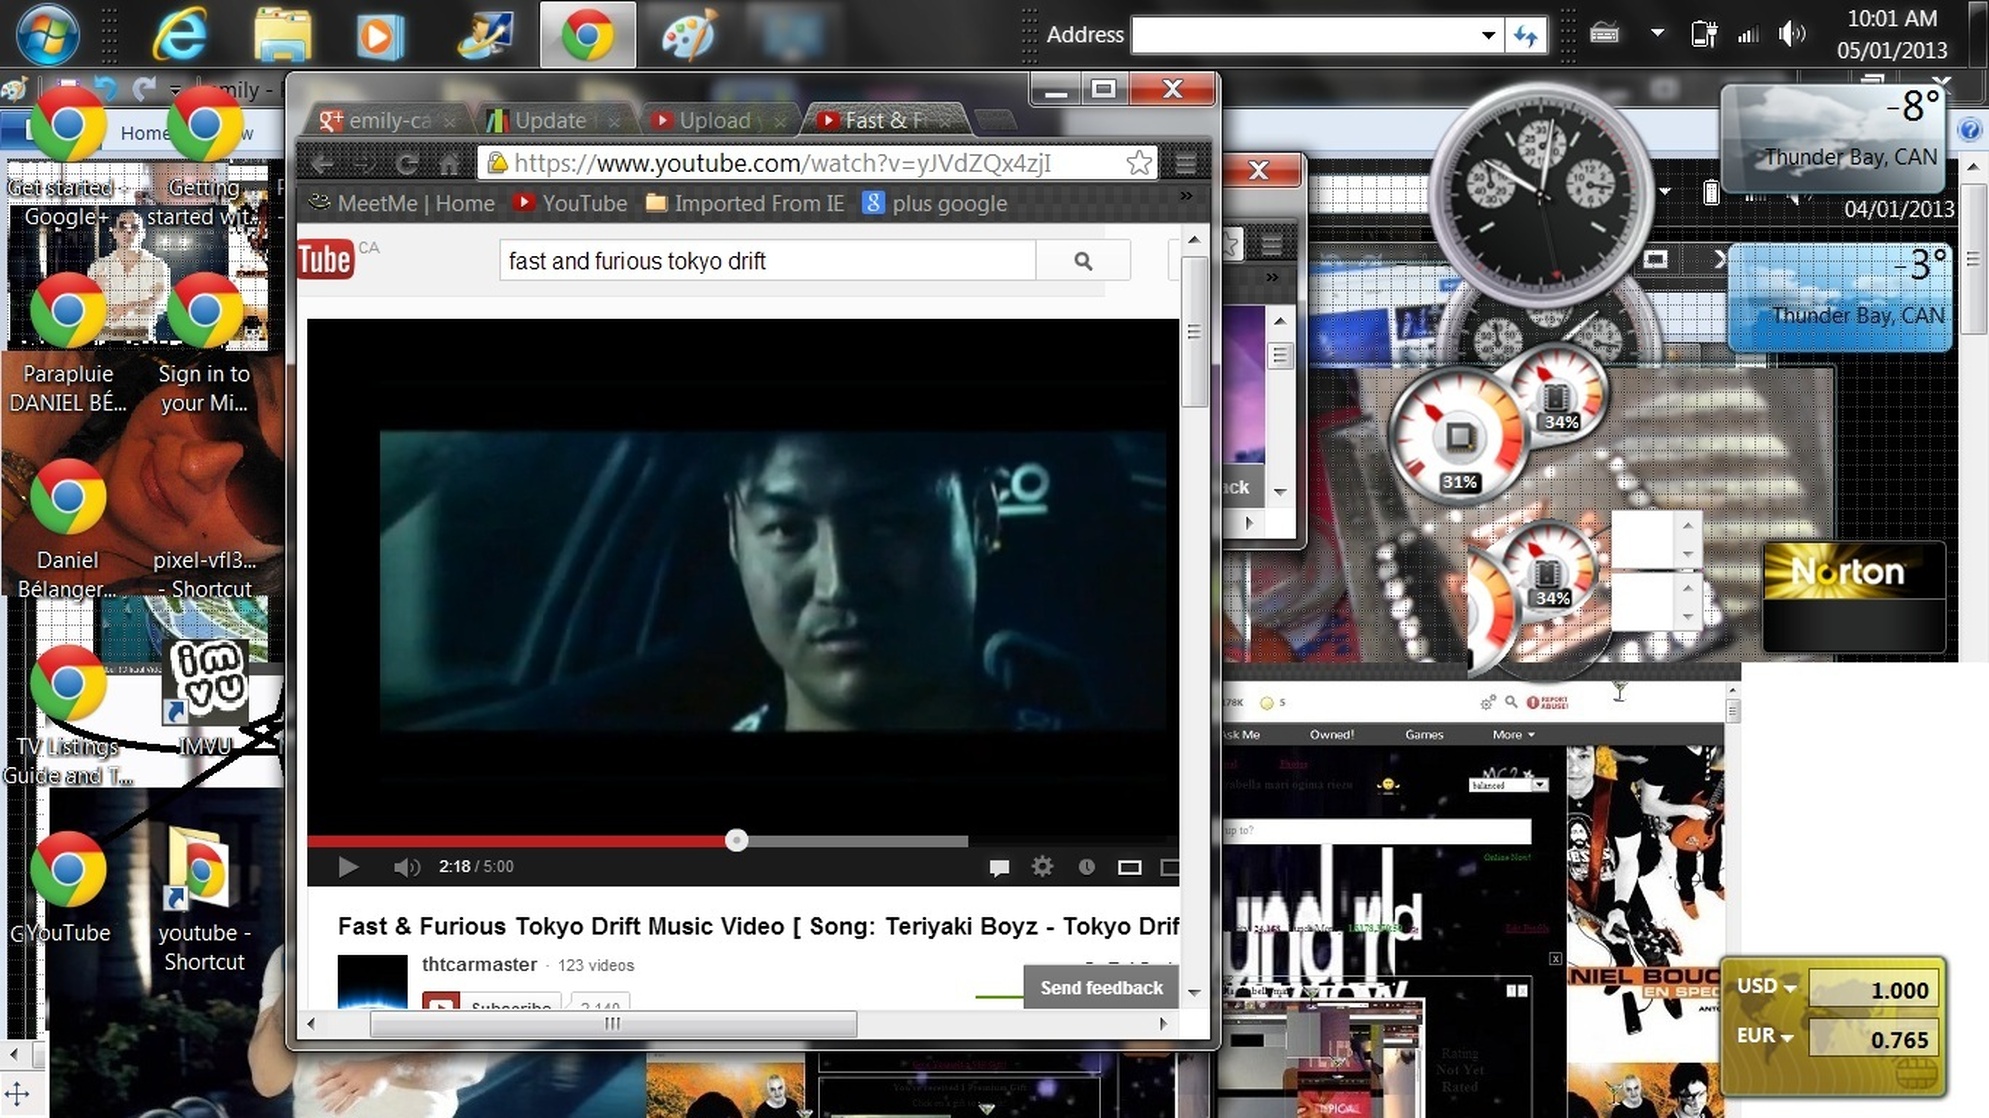
Task: Play the paused YouTube video
Action: [347, 866]
